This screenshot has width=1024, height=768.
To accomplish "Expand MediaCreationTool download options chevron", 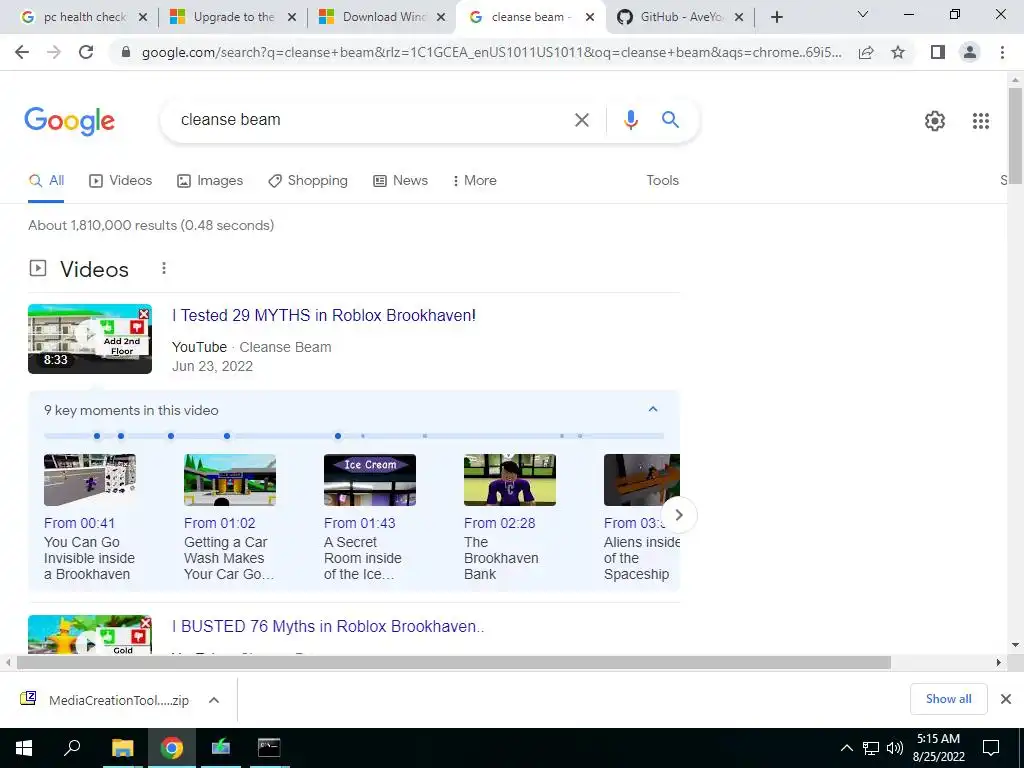I will [214, 700].
